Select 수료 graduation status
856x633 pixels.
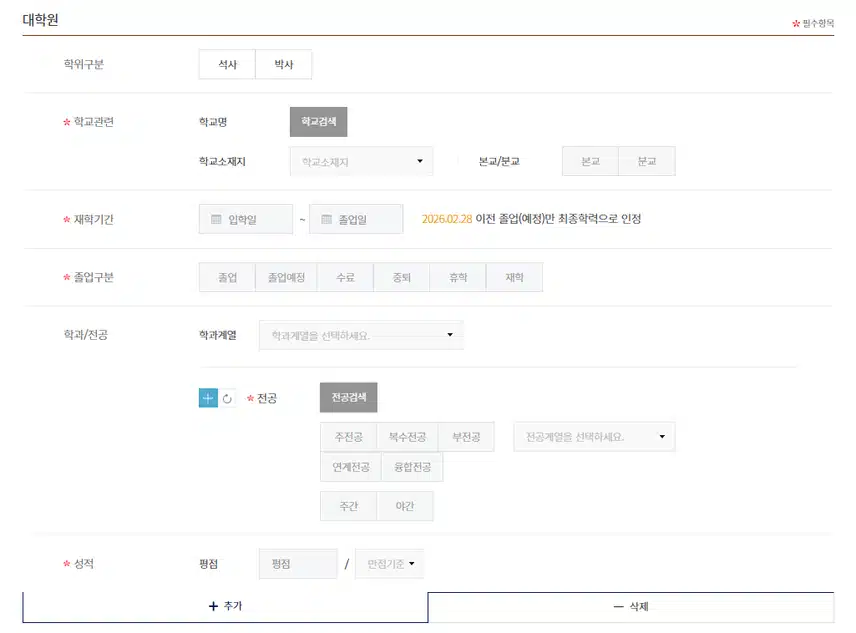click(x=345, y=277)
